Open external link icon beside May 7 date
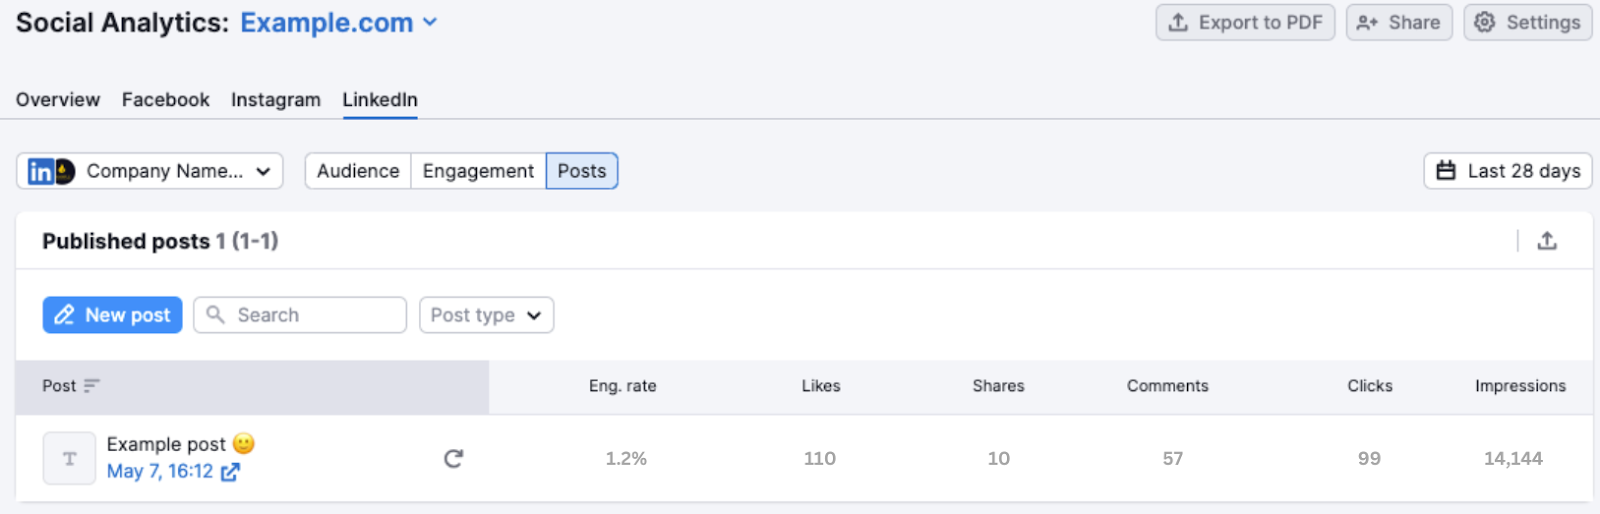 pos(230,472)
